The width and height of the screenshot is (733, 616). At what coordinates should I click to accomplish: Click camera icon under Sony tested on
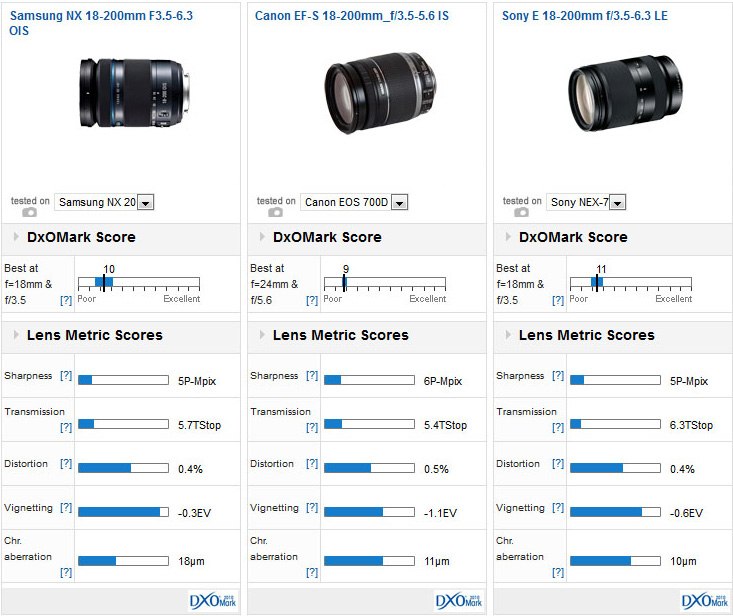point(521,213)
